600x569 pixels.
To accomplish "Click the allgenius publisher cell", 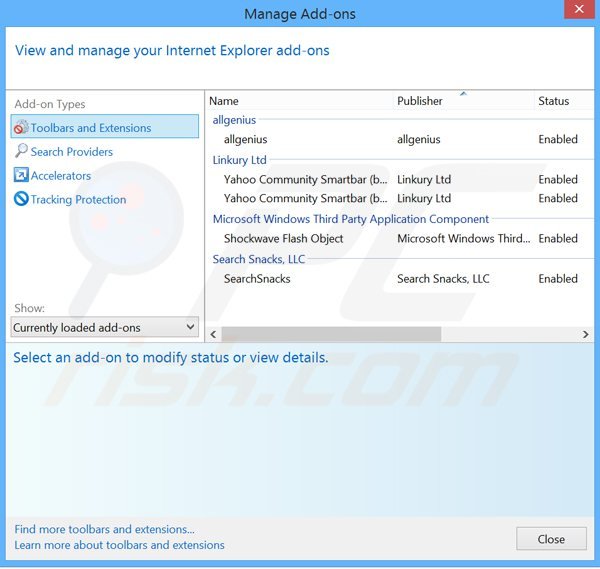I will [419, 140].
